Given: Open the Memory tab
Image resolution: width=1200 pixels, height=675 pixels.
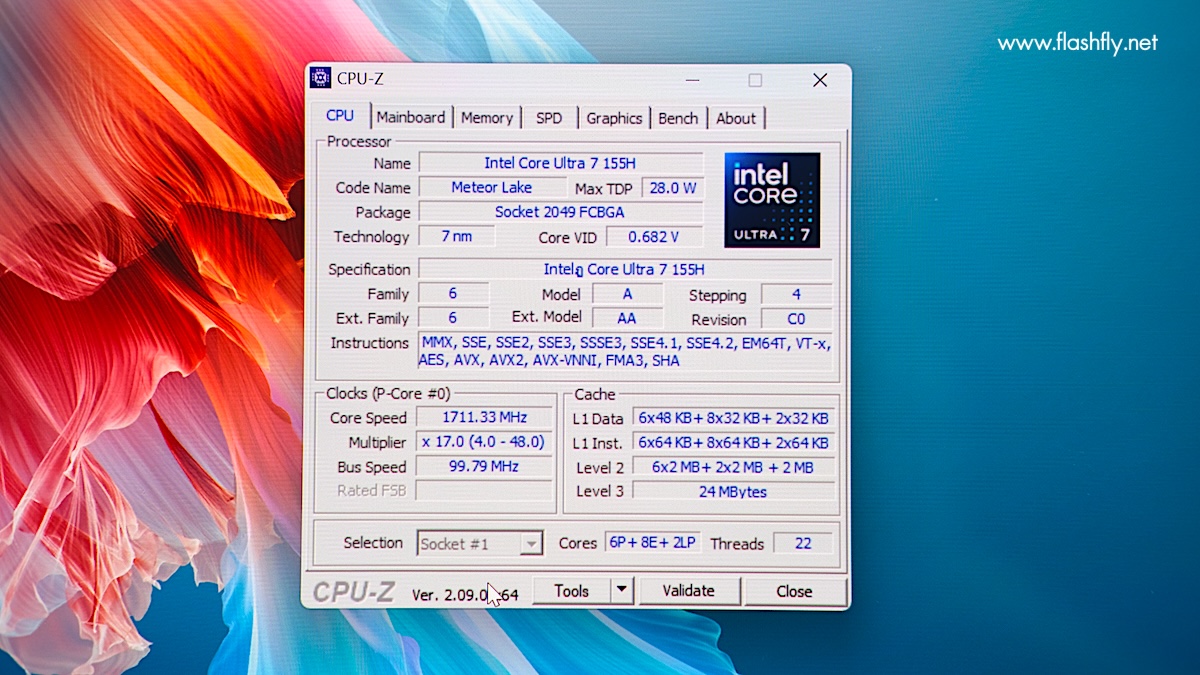Looking at the screenshot, I should point(486,118).
